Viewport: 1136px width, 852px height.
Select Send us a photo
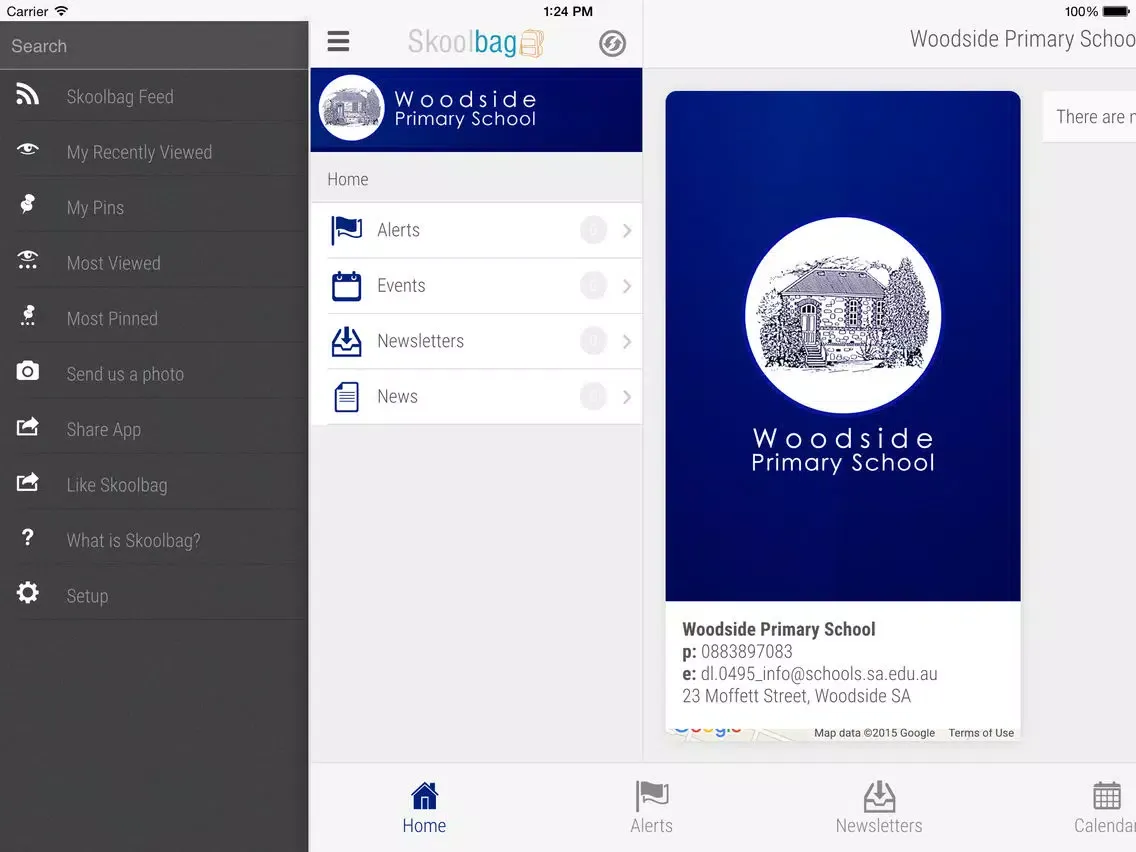coord(154,374)
